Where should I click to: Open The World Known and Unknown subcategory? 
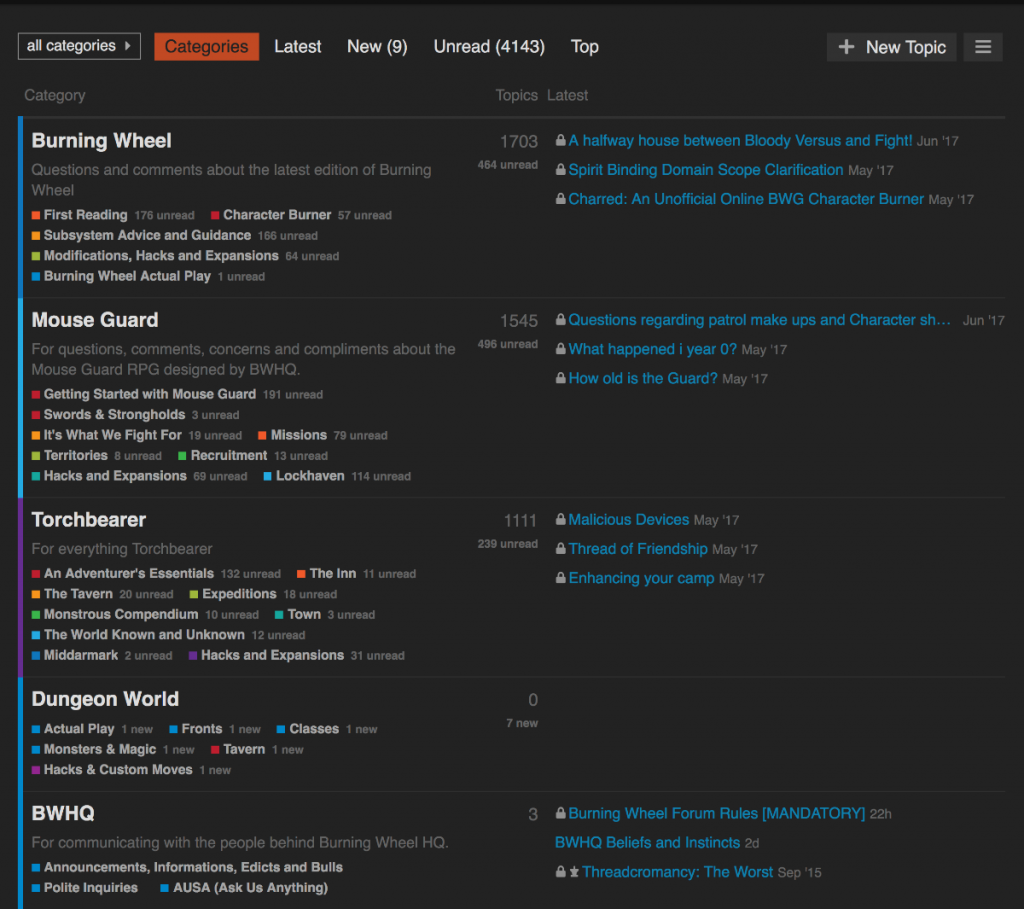click(x=144, y=635)
